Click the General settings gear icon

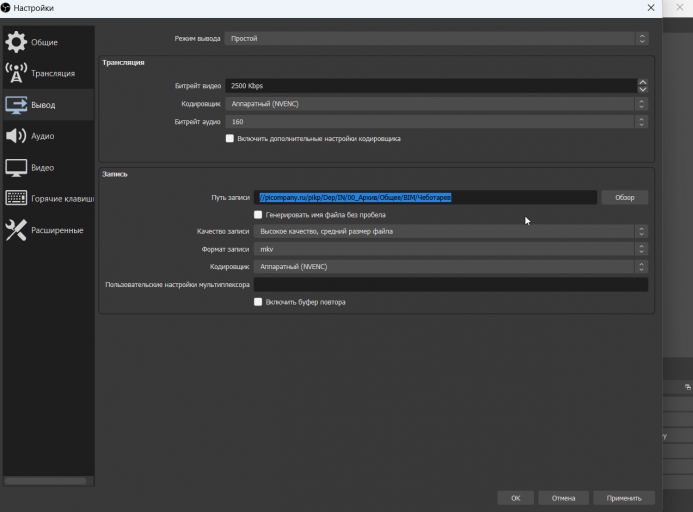pyautogui.click(x=16, y=42)
